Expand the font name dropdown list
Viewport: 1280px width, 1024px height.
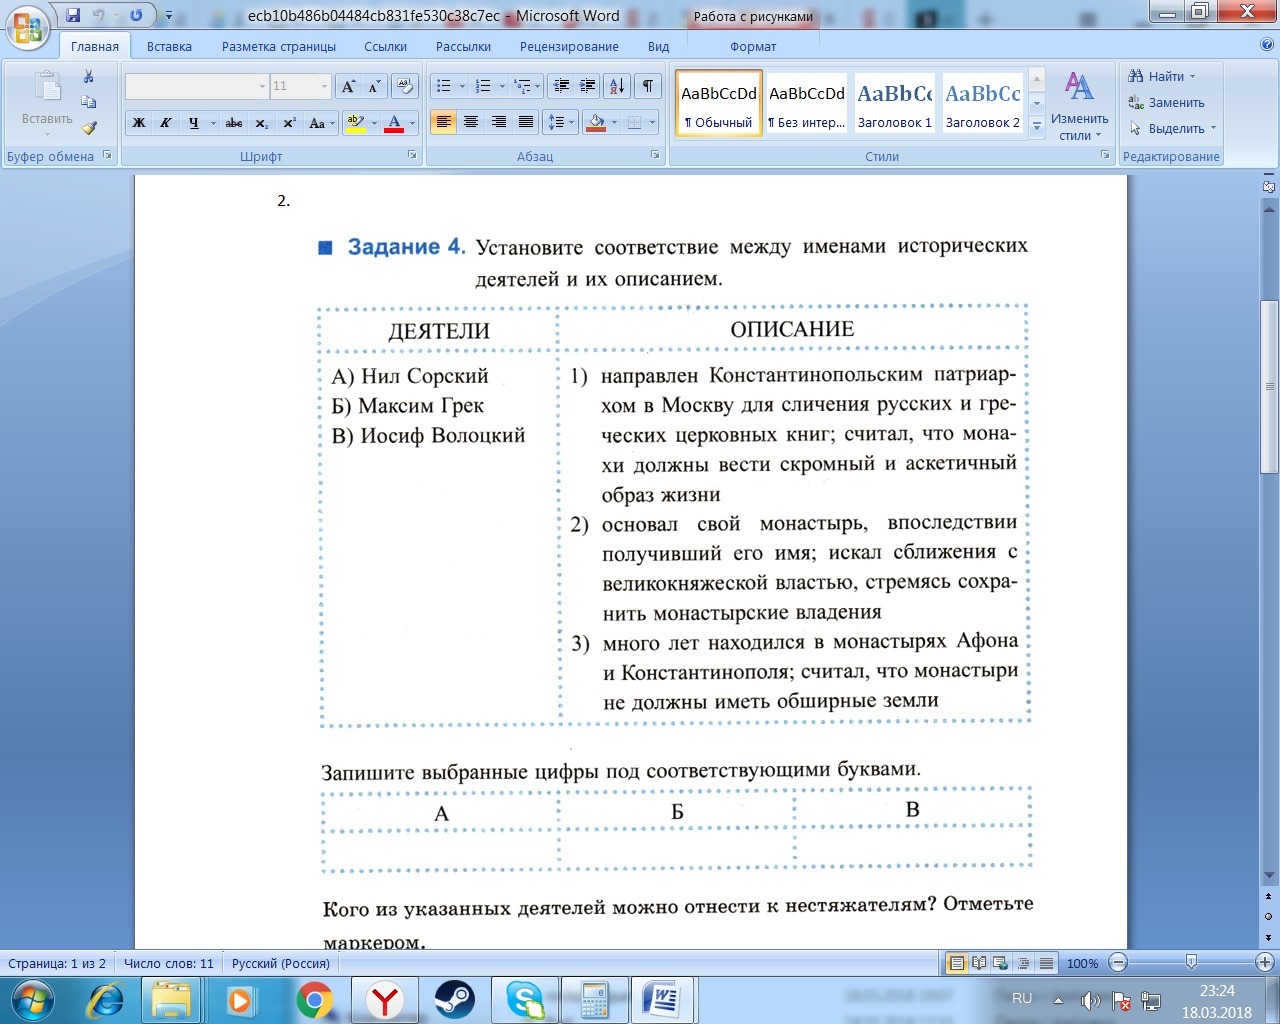click(x=262, y=86)
